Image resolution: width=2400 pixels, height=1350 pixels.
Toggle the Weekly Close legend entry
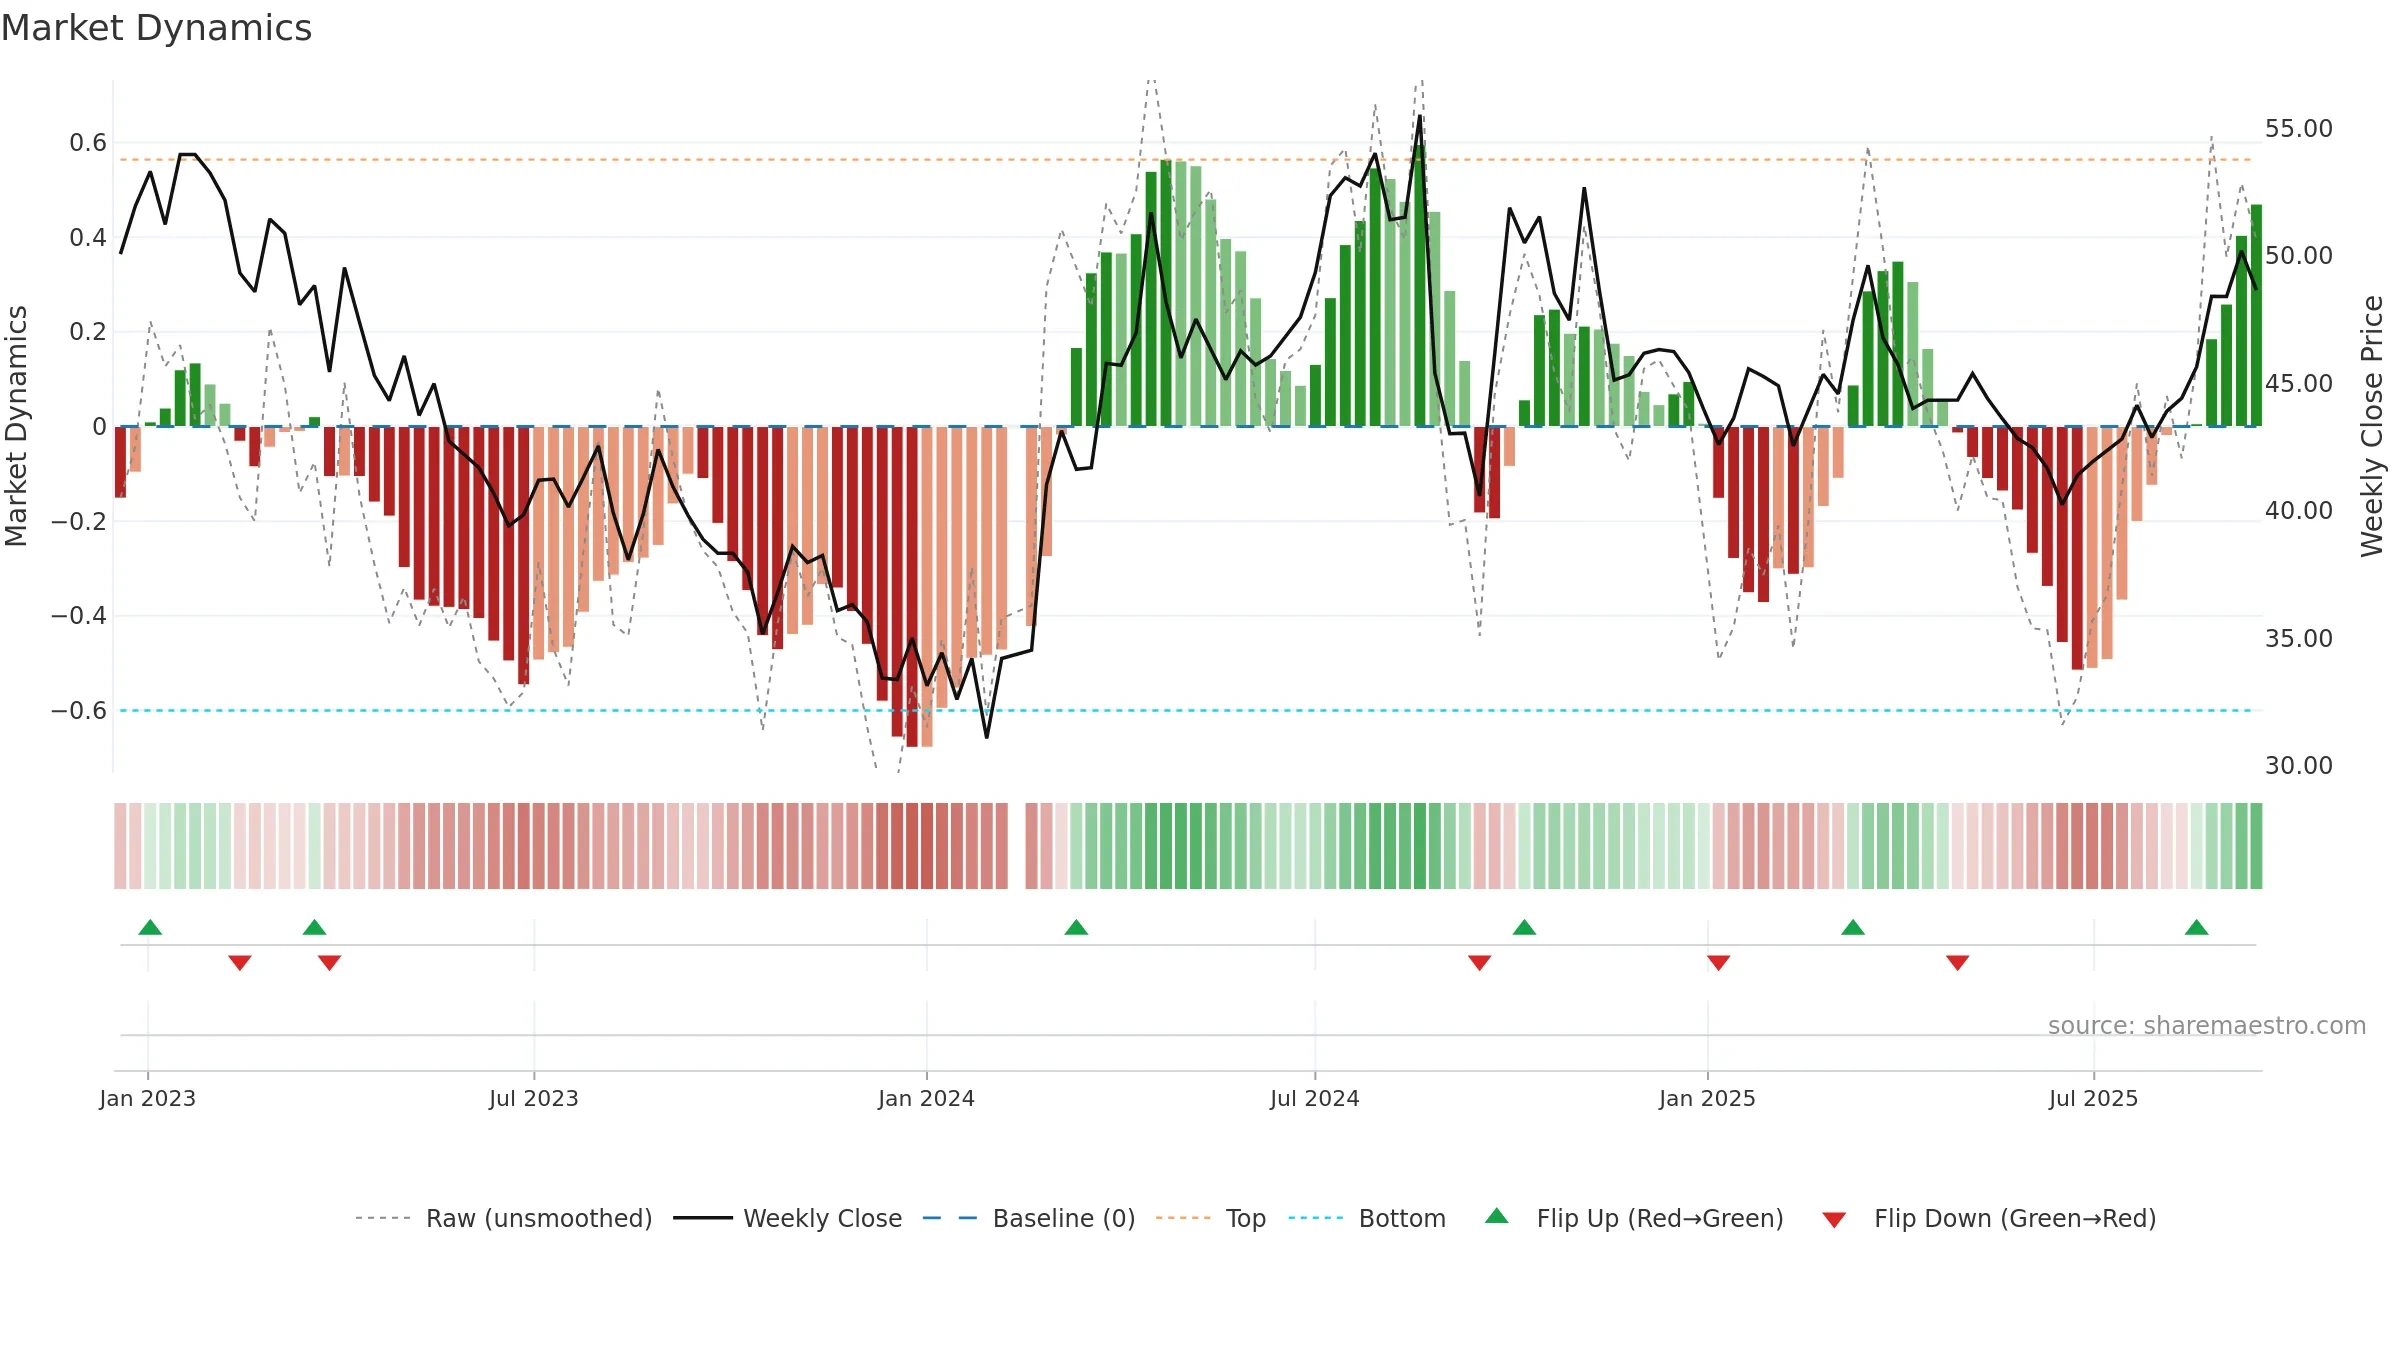787,1218
